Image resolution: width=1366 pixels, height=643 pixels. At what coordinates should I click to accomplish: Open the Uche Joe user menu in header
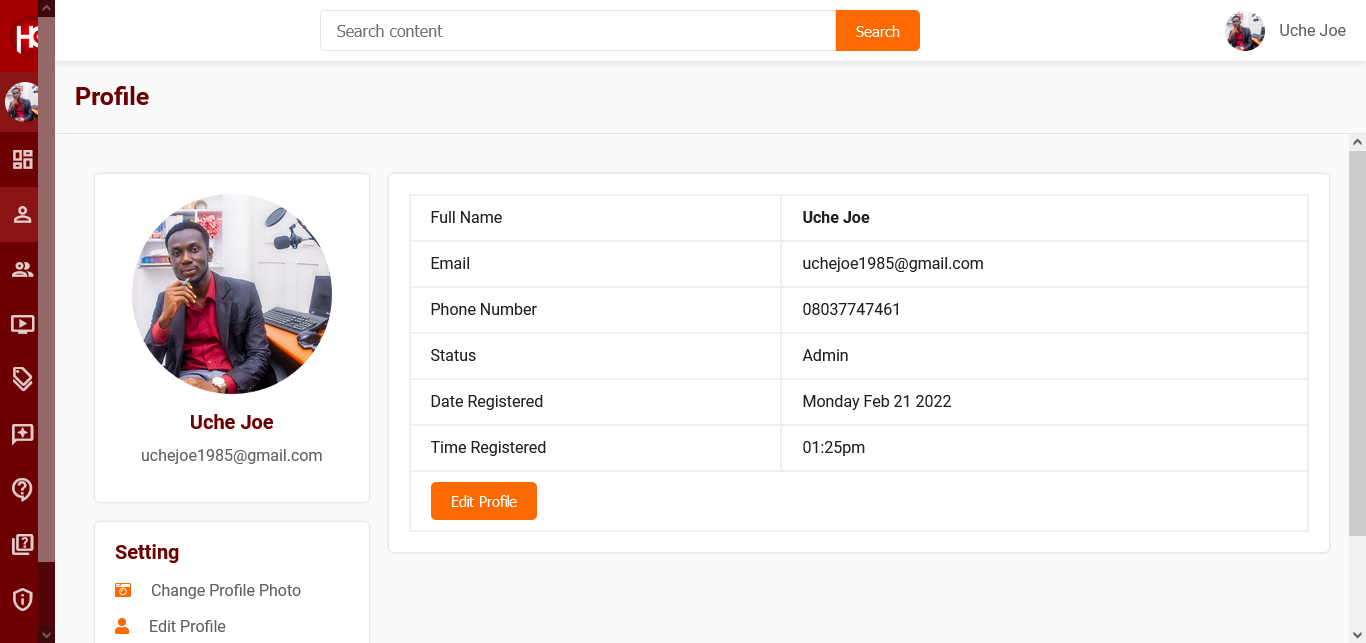click(1286, 31)
